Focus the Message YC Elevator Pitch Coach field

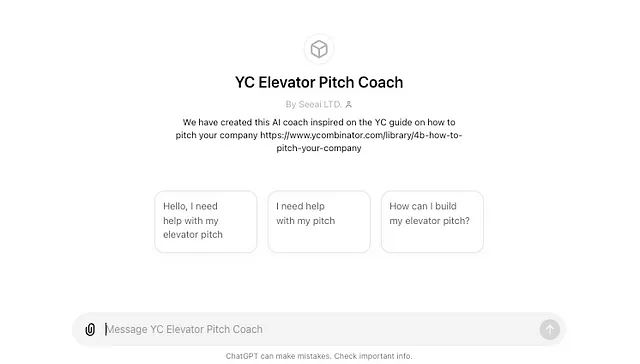pos(318,329)
